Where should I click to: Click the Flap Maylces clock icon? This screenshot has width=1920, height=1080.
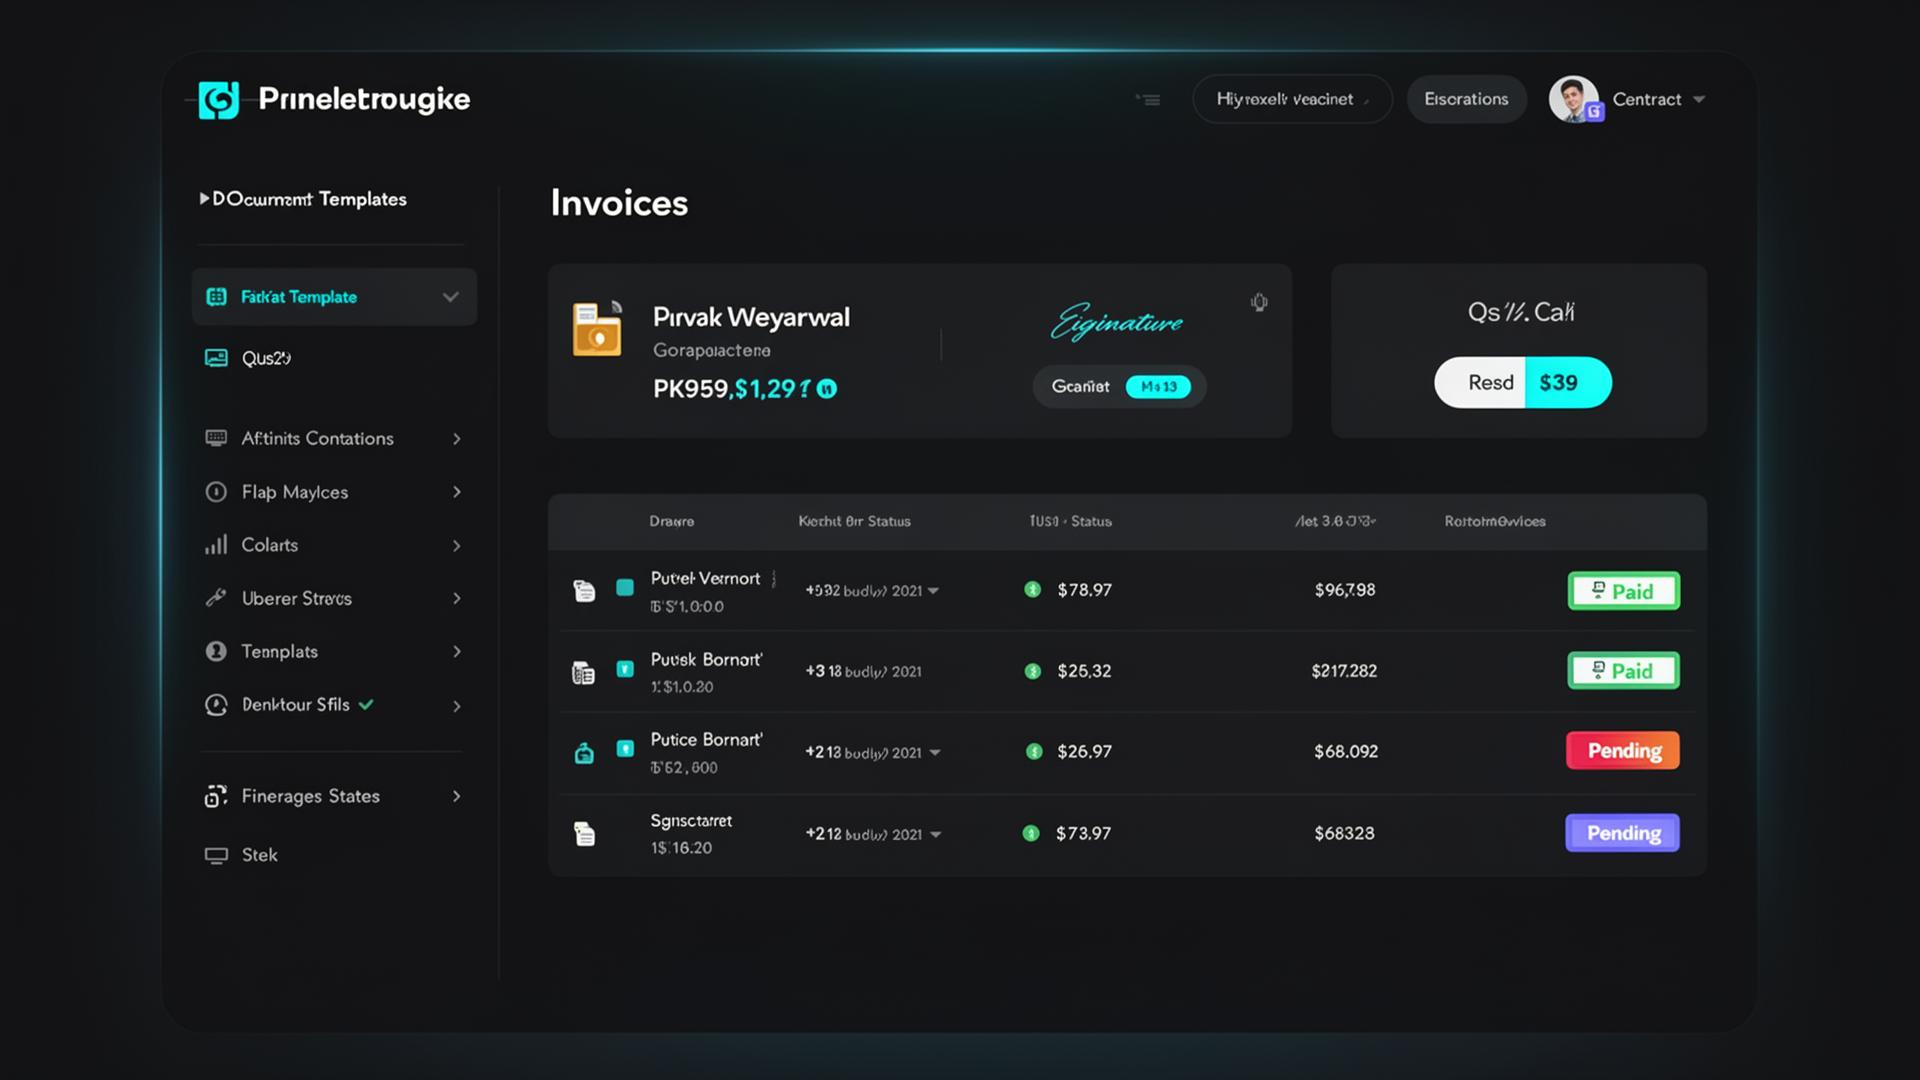(216, 492)
